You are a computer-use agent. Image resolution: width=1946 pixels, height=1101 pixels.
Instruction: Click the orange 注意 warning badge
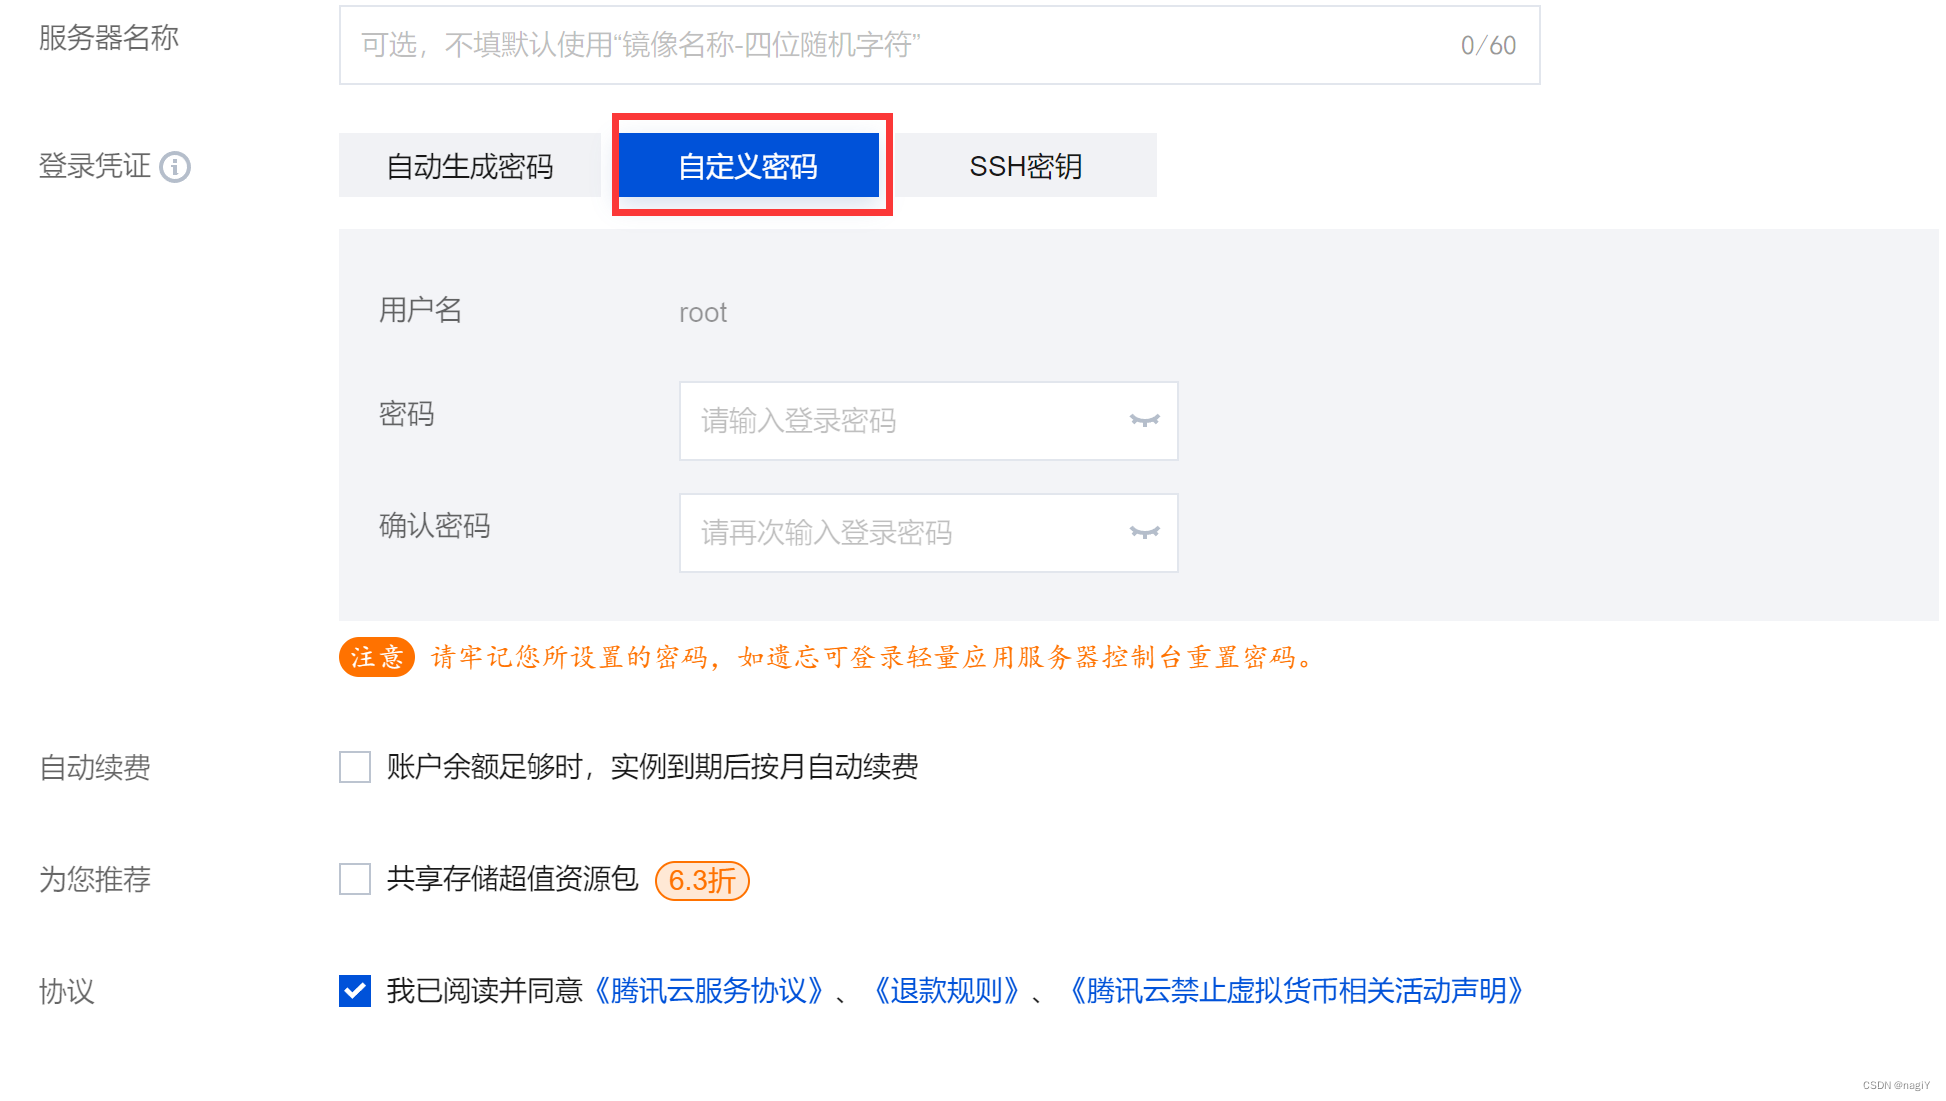coord(377,657)
